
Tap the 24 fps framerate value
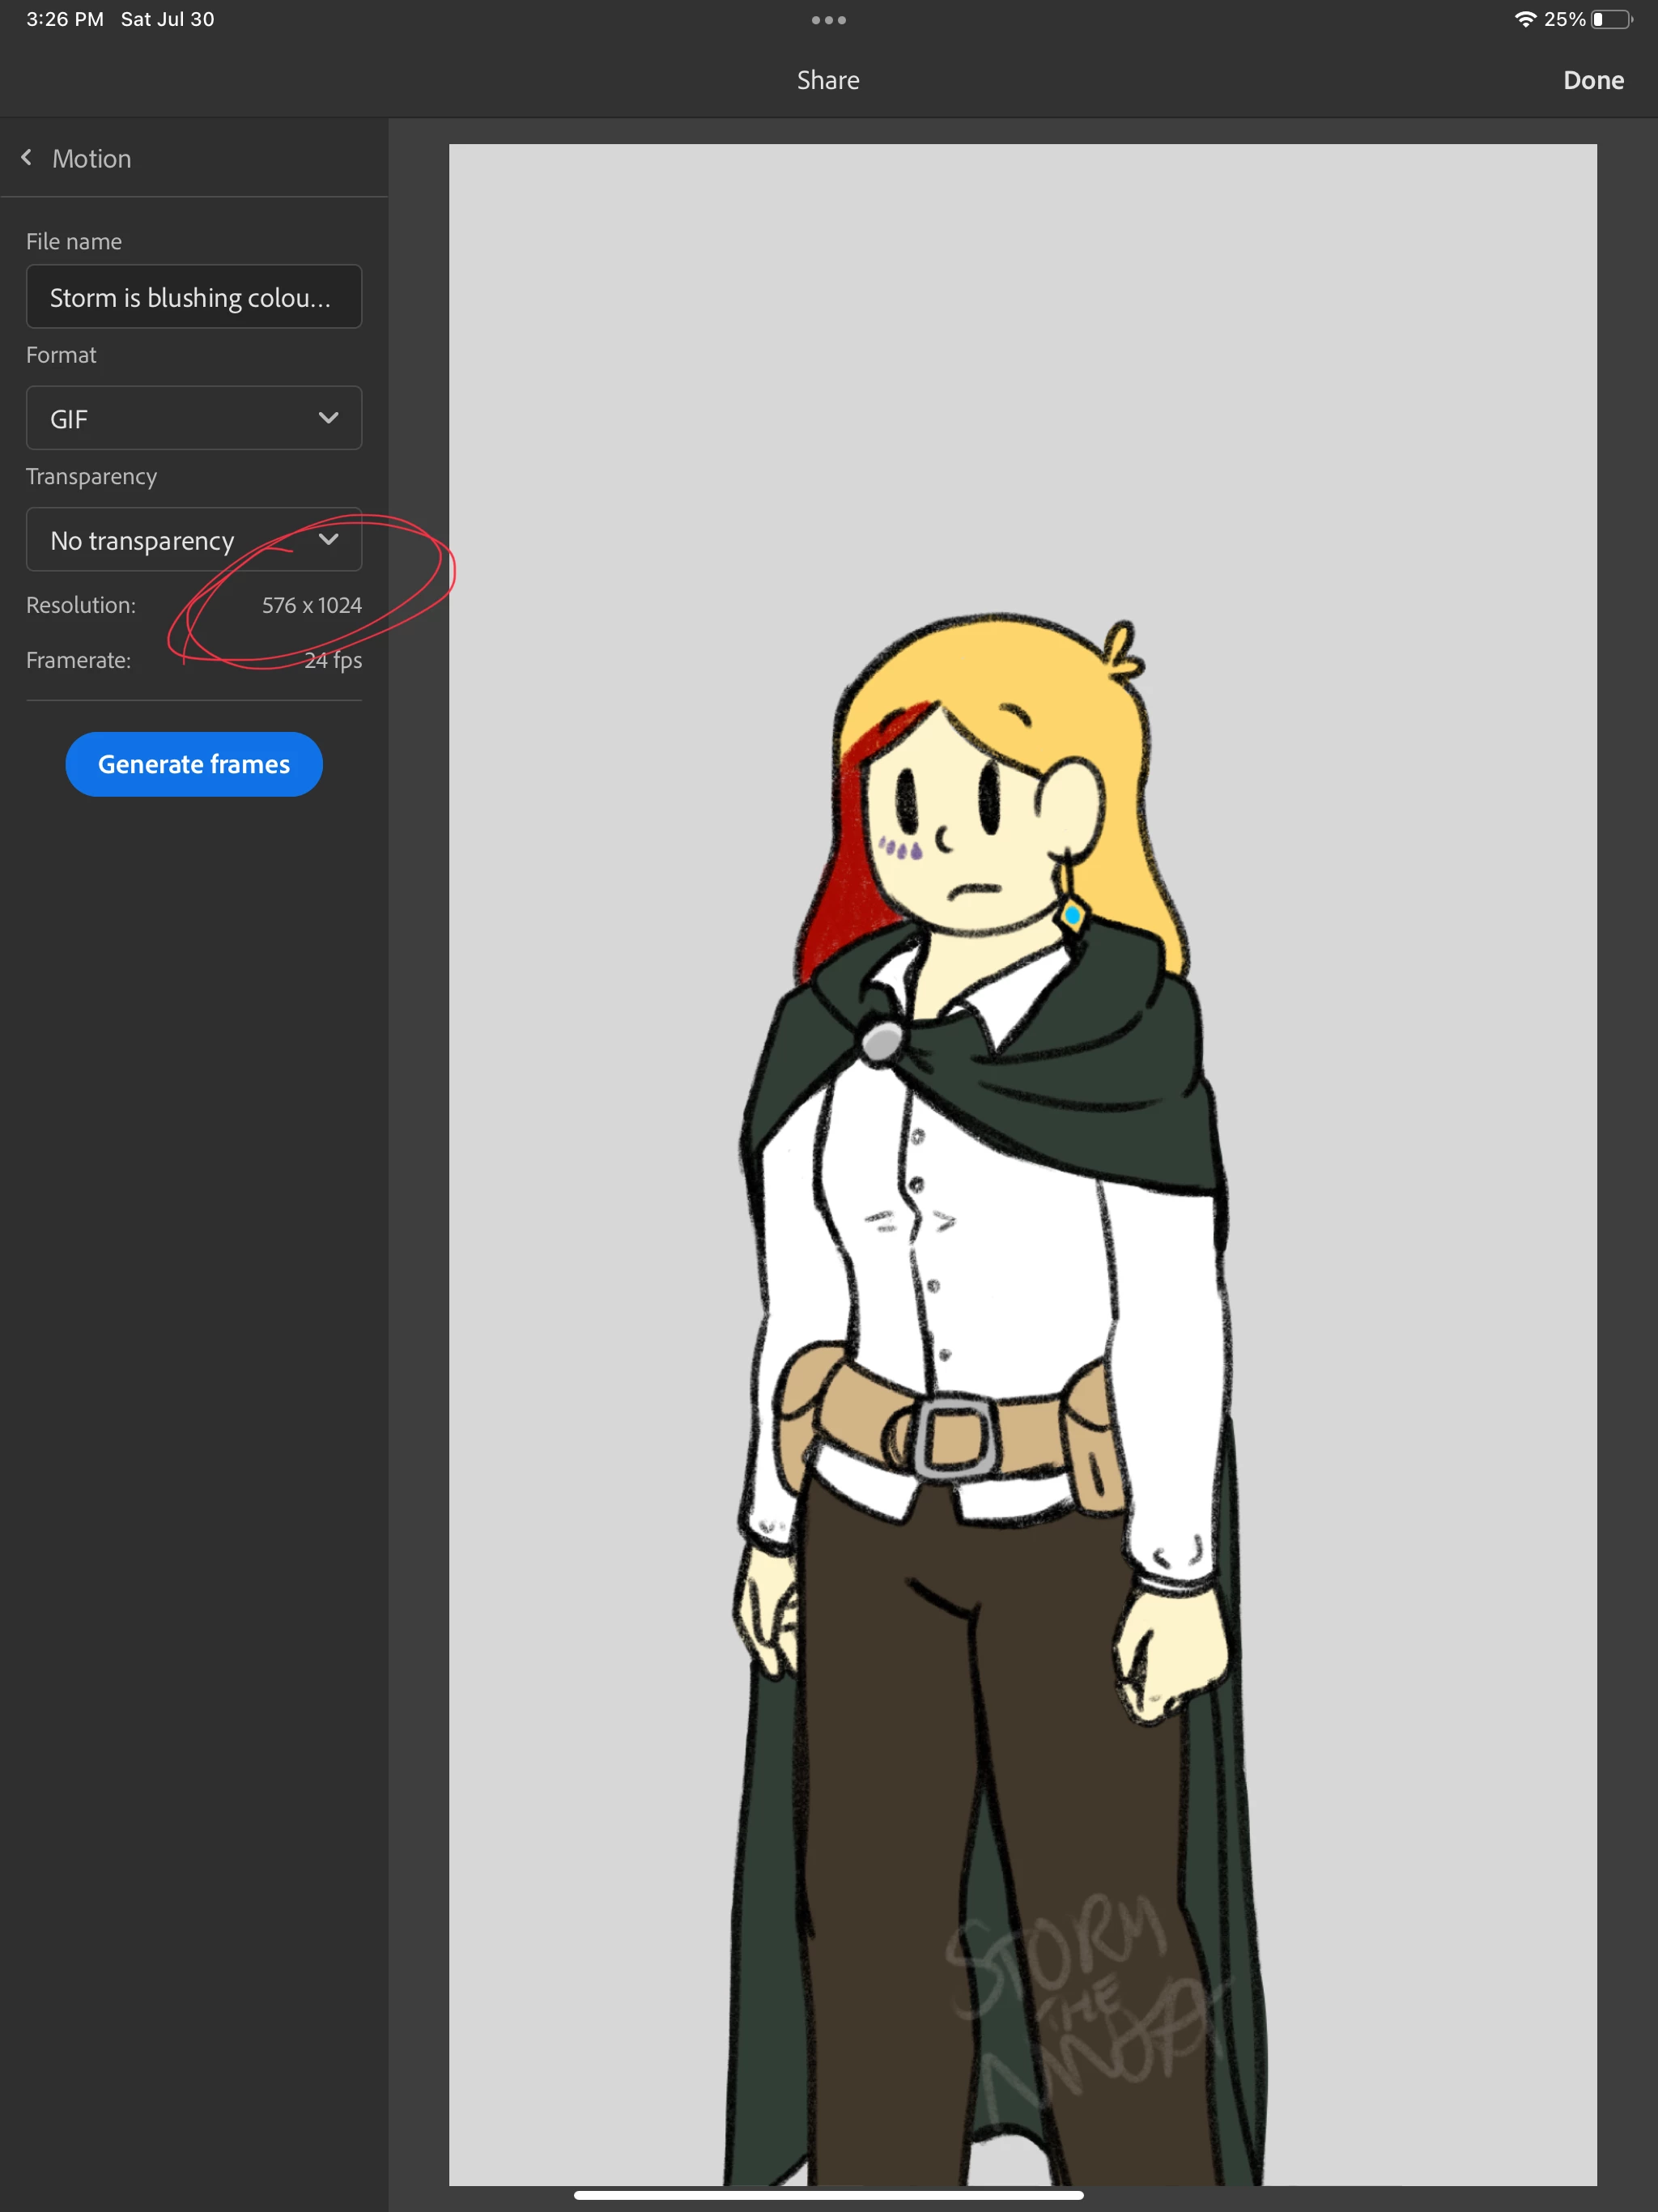(333, 660)
